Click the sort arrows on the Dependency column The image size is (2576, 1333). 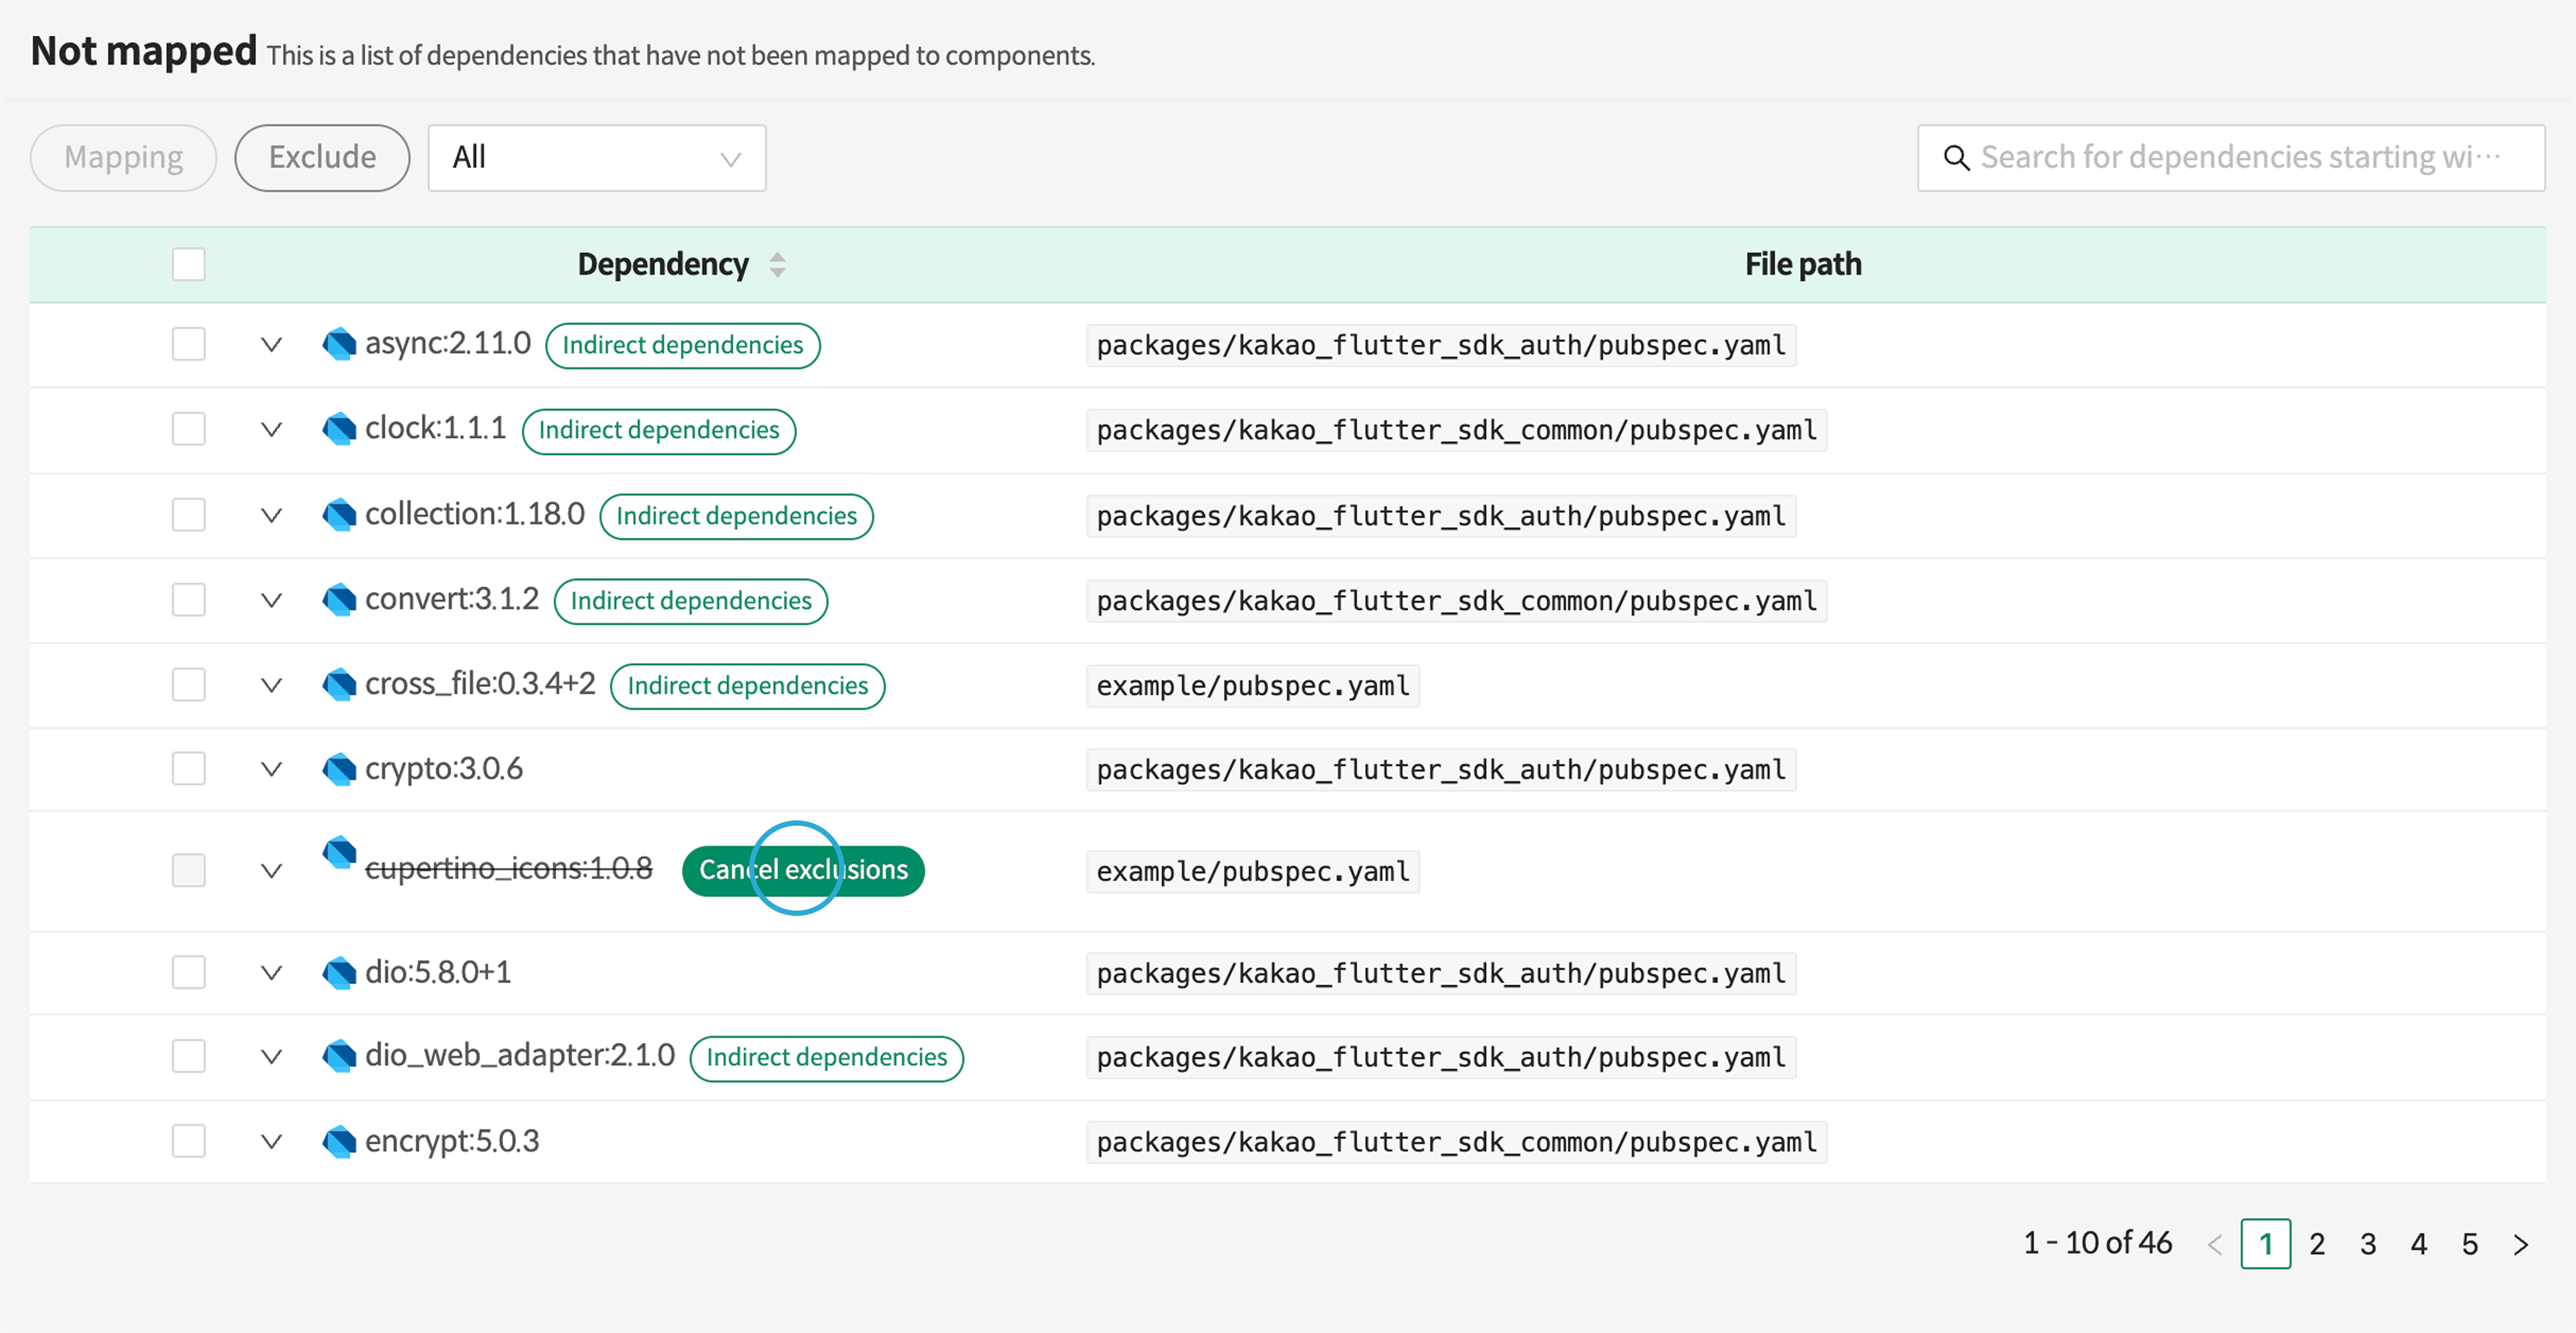pyautogui.click(x=777, y=264)
